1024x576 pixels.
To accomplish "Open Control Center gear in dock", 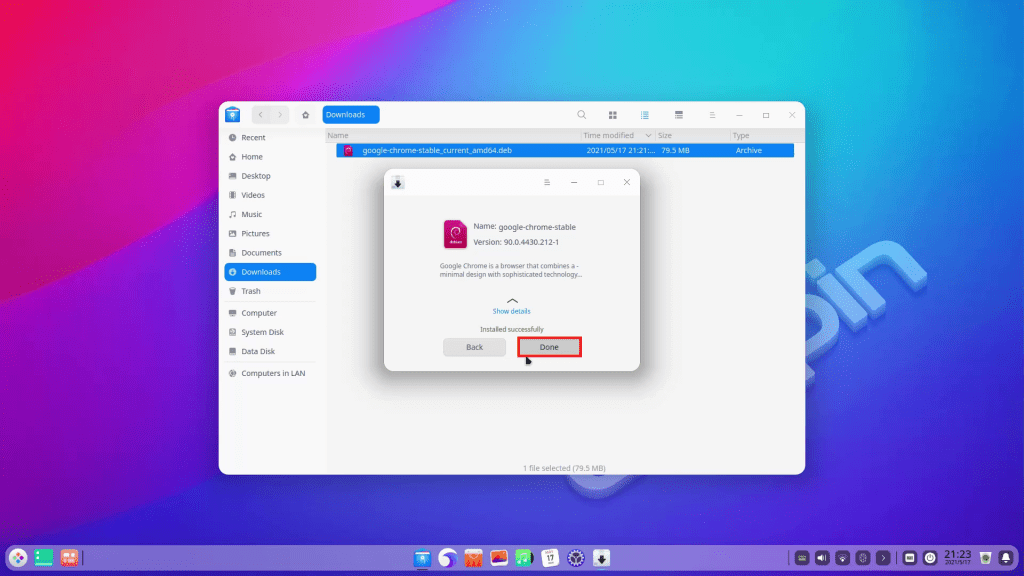I will [x=576, y=558].
